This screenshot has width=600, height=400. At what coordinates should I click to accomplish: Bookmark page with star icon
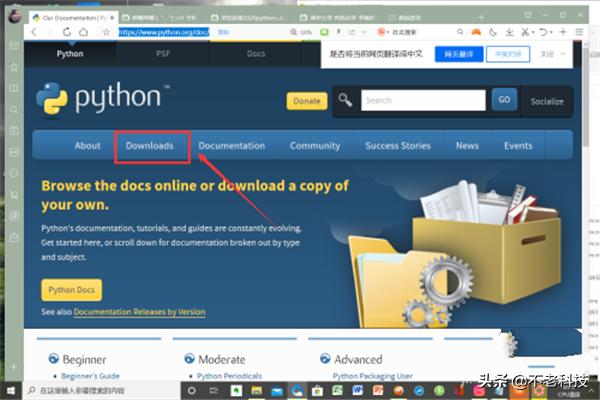(106, 32)
